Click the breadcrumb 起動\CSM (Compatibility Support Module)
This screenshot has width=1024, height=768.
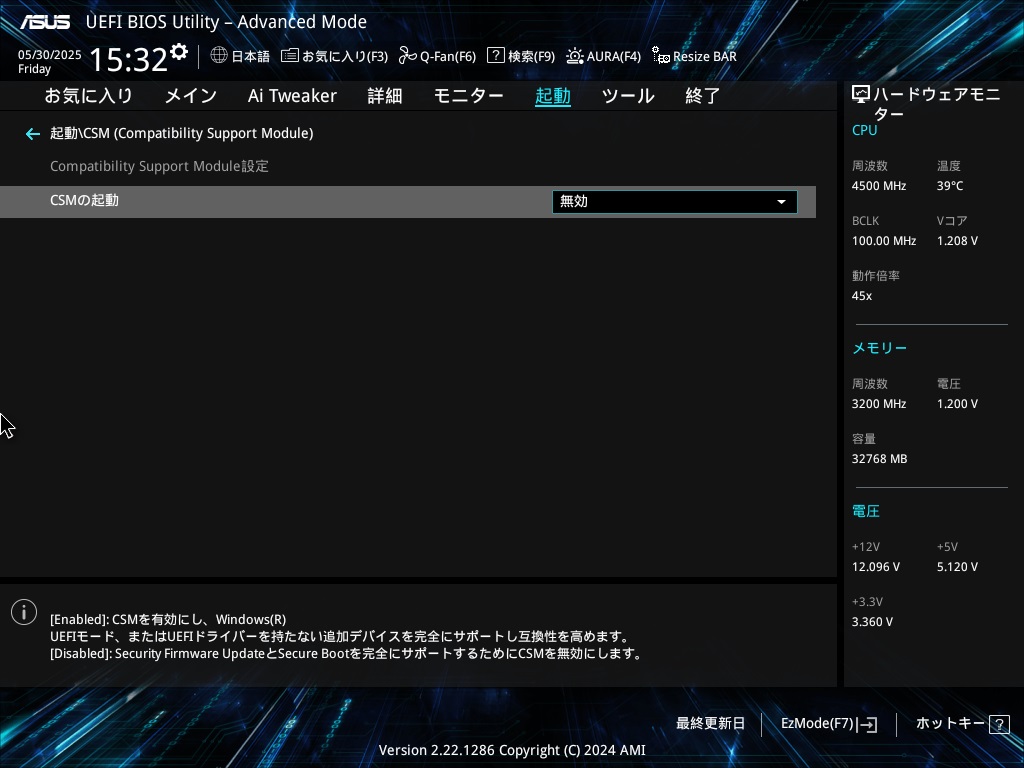(x=182, y=133)
